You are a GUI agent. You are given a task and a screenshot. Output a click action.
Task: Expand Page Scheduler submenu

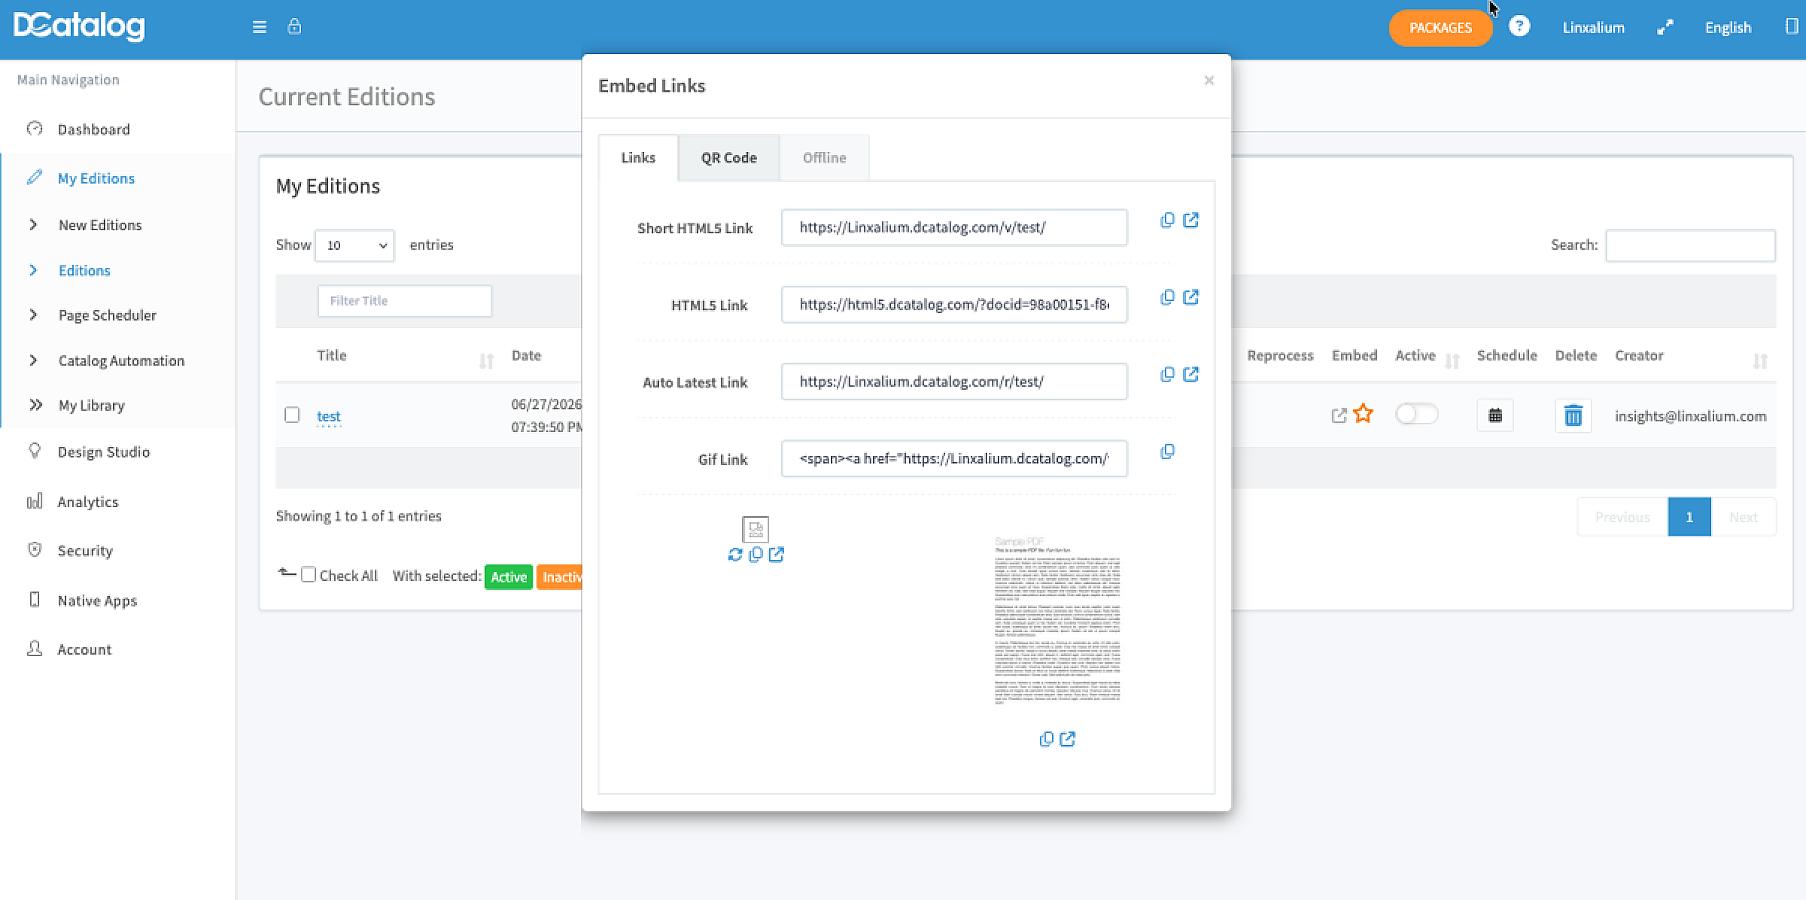click(x=107, y=315)
